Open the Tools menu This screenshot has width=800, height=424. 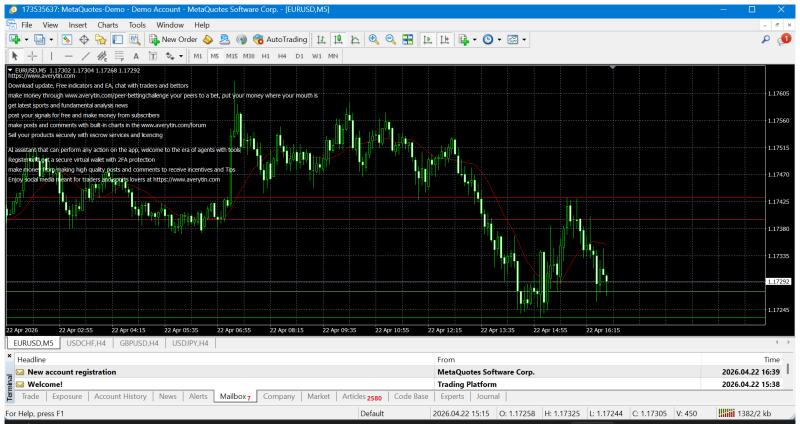[137, 25]
